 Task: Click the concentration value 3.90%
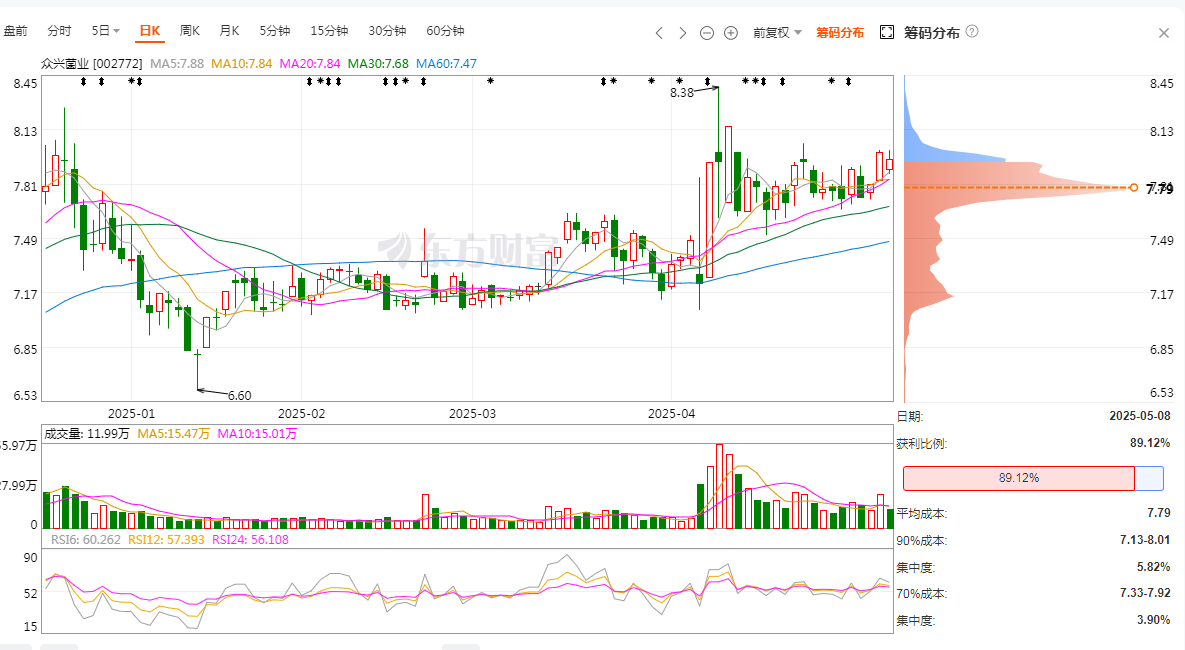(x=1153, y=619)
